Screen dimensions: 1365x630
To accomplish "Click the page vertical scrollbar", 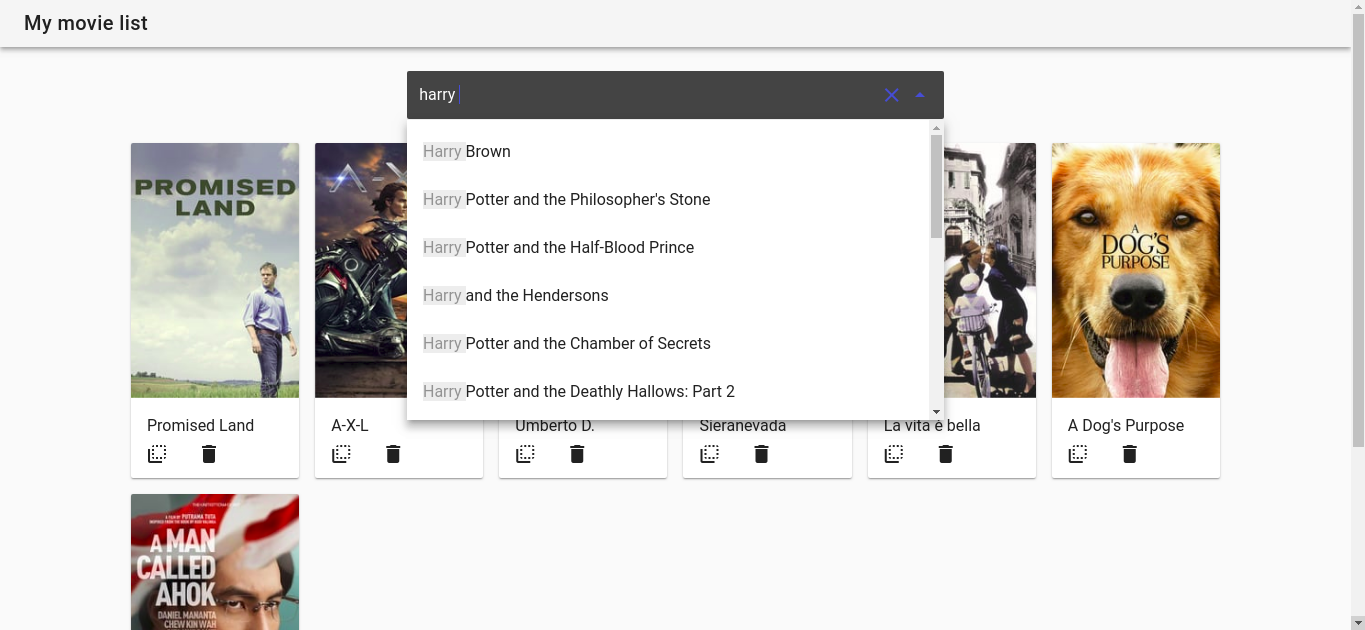I will [x=1358, y=230].
